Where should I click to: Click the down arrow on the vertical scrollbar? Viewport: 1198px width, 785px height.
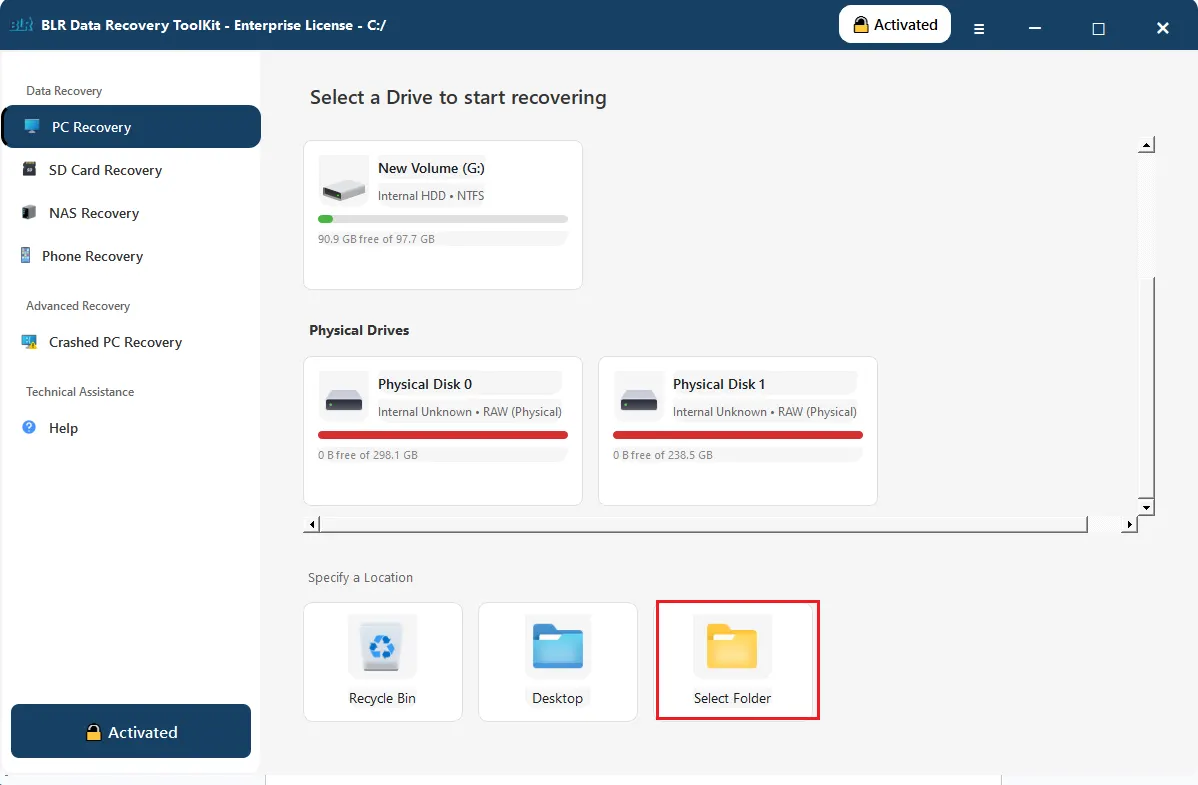pyautogui.click(x=1146, y=506)
